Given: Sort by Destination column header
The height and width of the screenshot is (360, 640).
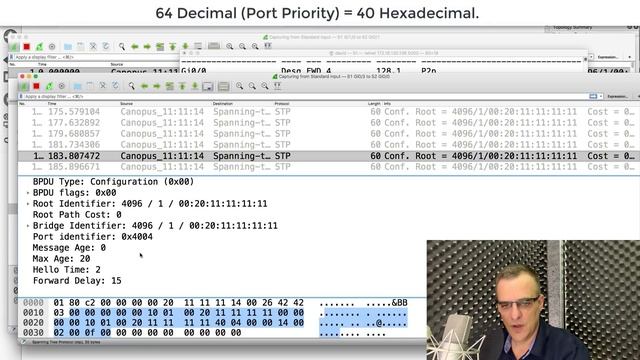Looking at the screenshot, I should tap(223, 104).
